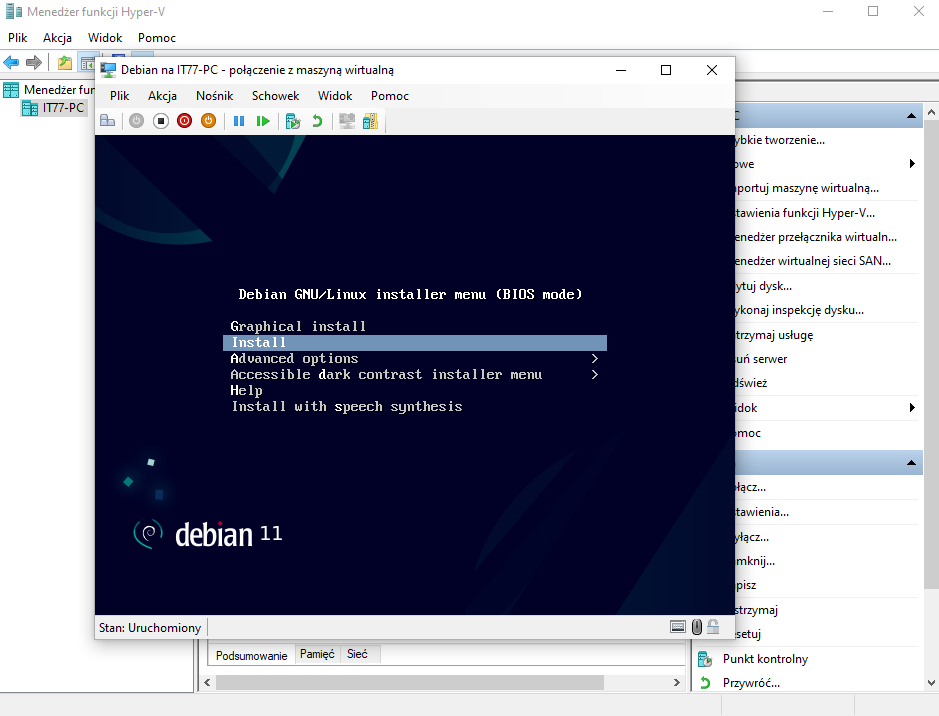Click the green Reset/Start icon
Viewport: 939px width, 716px height.
click(x=263, y=121)
